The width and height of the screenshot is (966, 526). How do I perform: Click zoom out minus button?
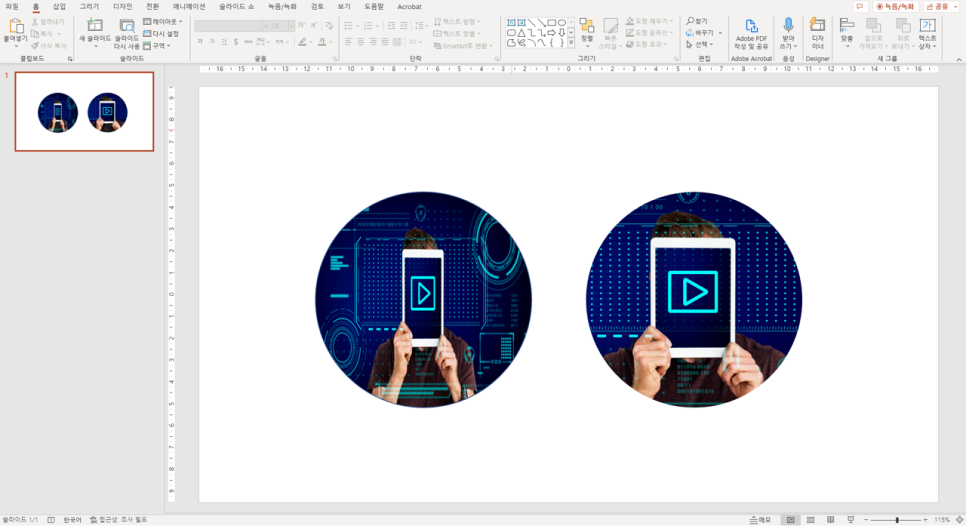coord(866,520)
